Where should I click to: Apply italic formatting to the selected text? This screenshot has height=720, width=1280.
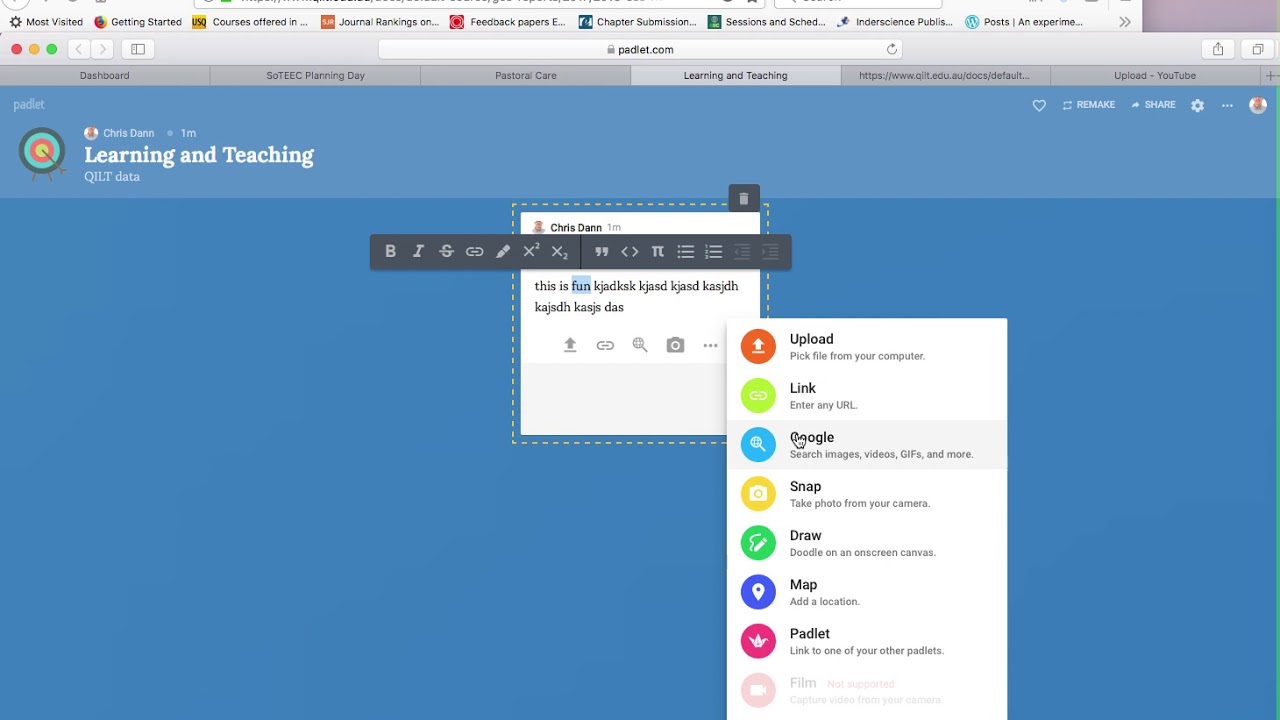(x=419, y=252)
